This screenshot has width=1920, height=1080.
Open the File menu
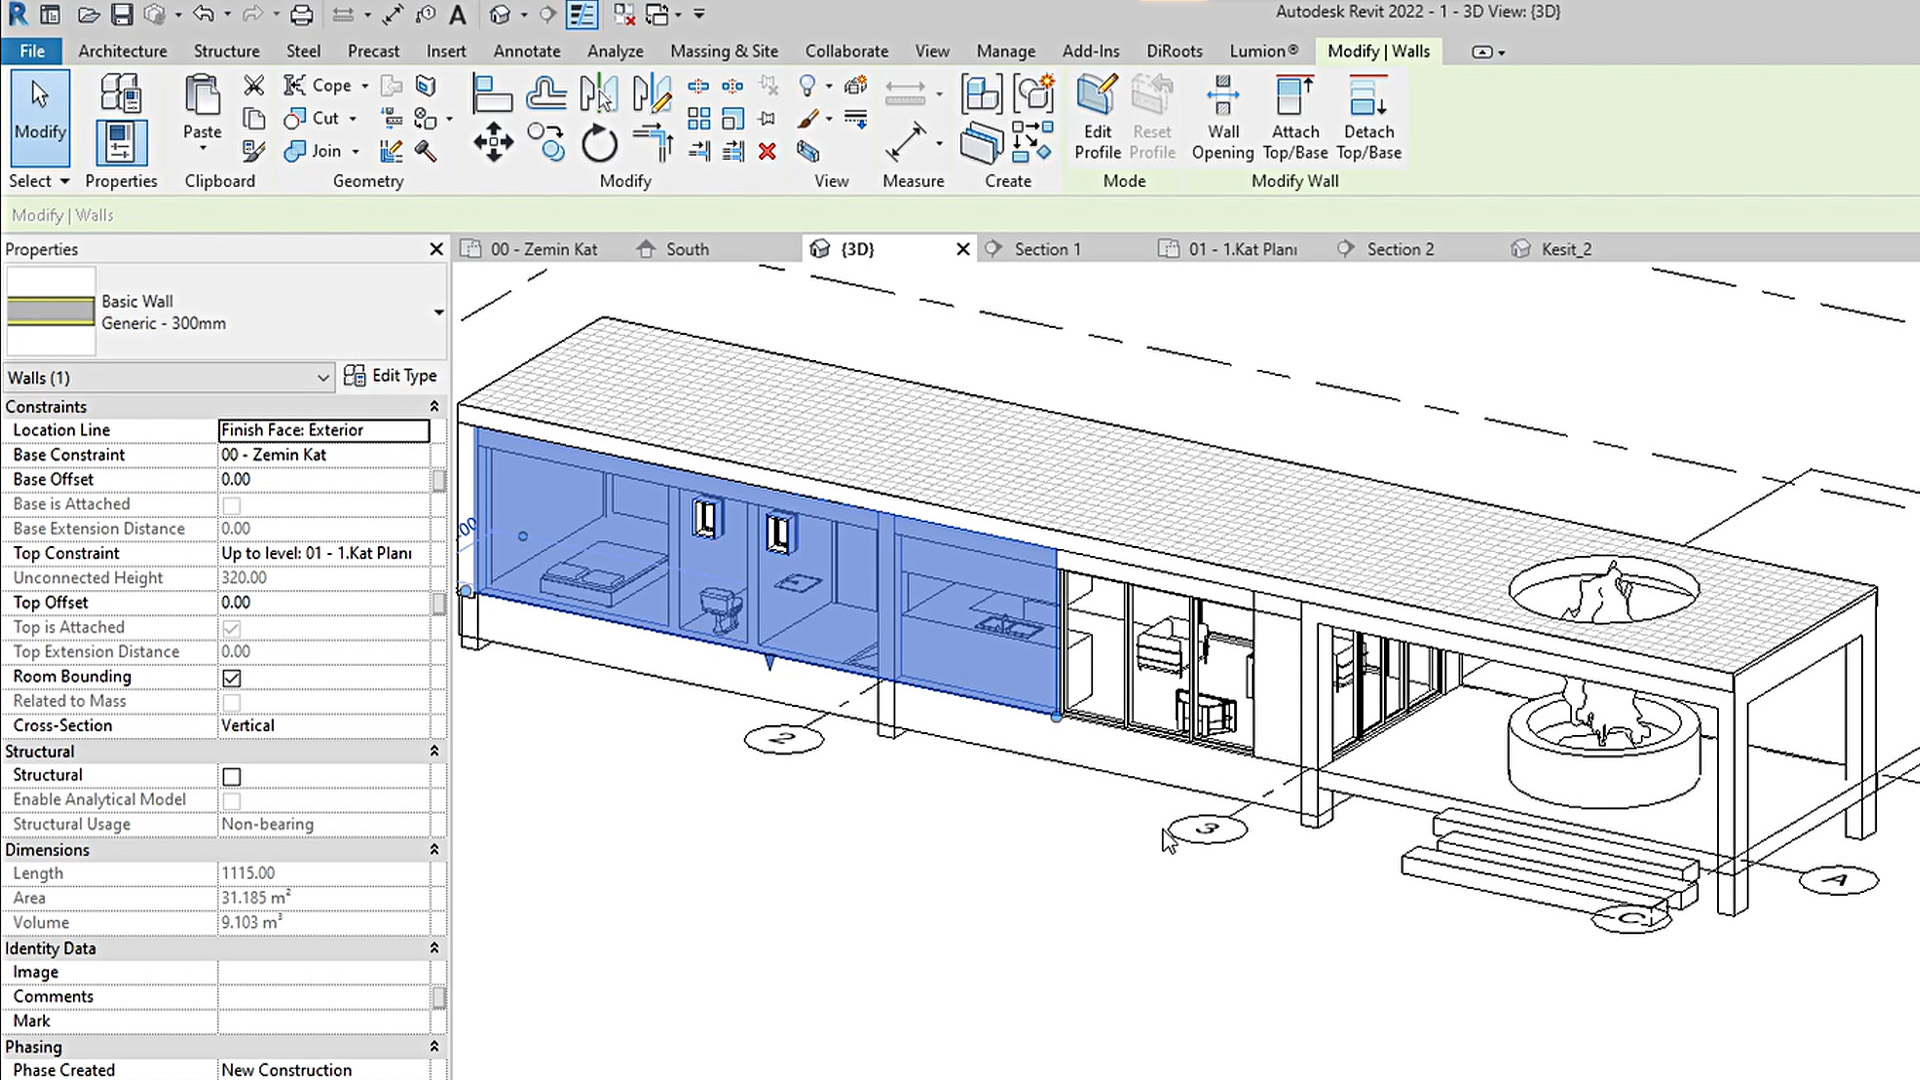(32, 51)
